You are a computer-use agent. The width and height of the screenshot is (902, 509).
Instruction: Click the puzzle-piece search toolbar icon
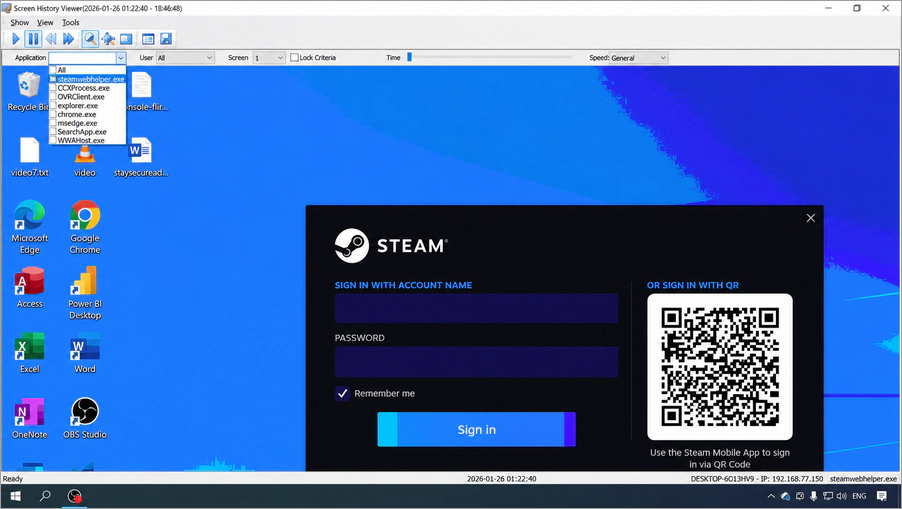(108, 39)
